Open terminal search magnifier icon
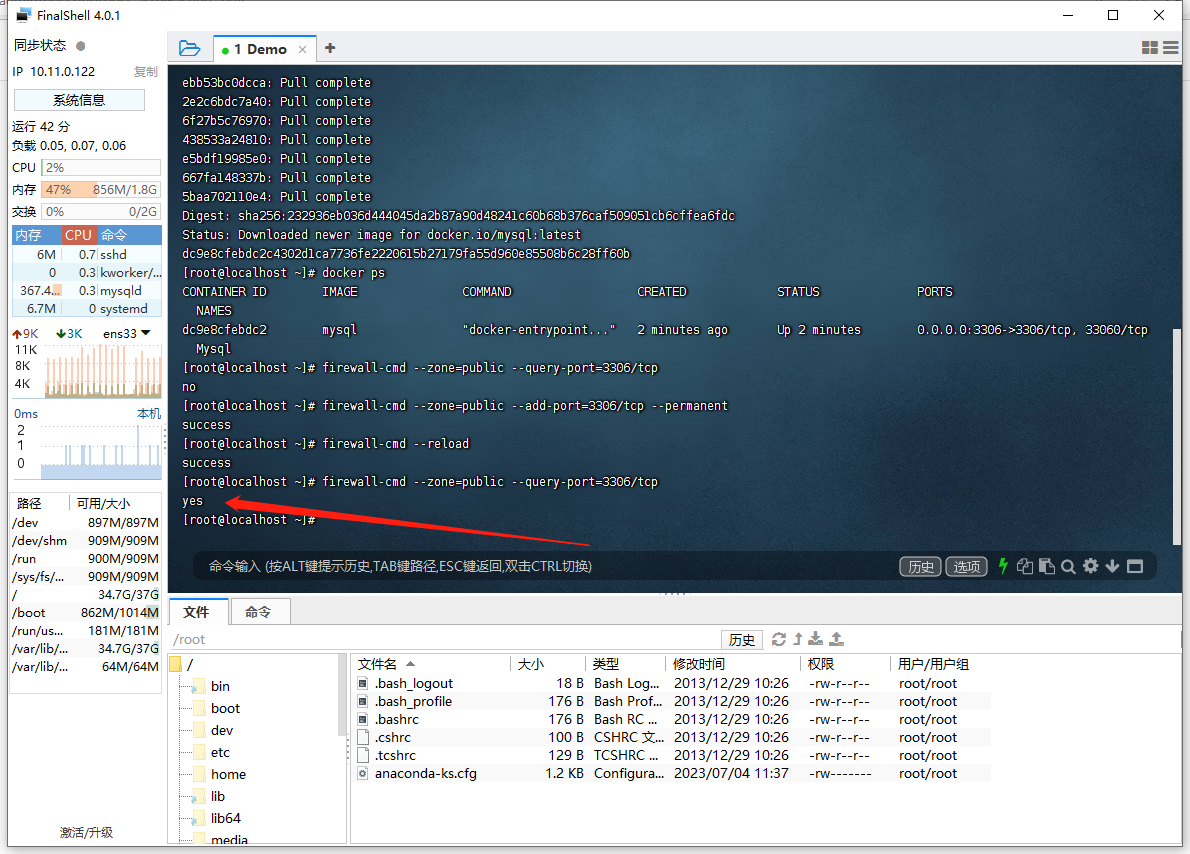Image resolution: width=1190 pixels, height=854 pixels. click(1068, 566)
